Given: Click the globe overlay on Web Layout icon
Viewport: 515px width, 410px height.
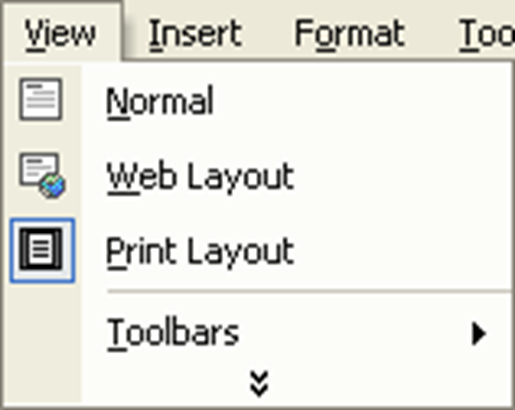Looking at the screenshot, I should pyautogui.click(x=53, y=187).
